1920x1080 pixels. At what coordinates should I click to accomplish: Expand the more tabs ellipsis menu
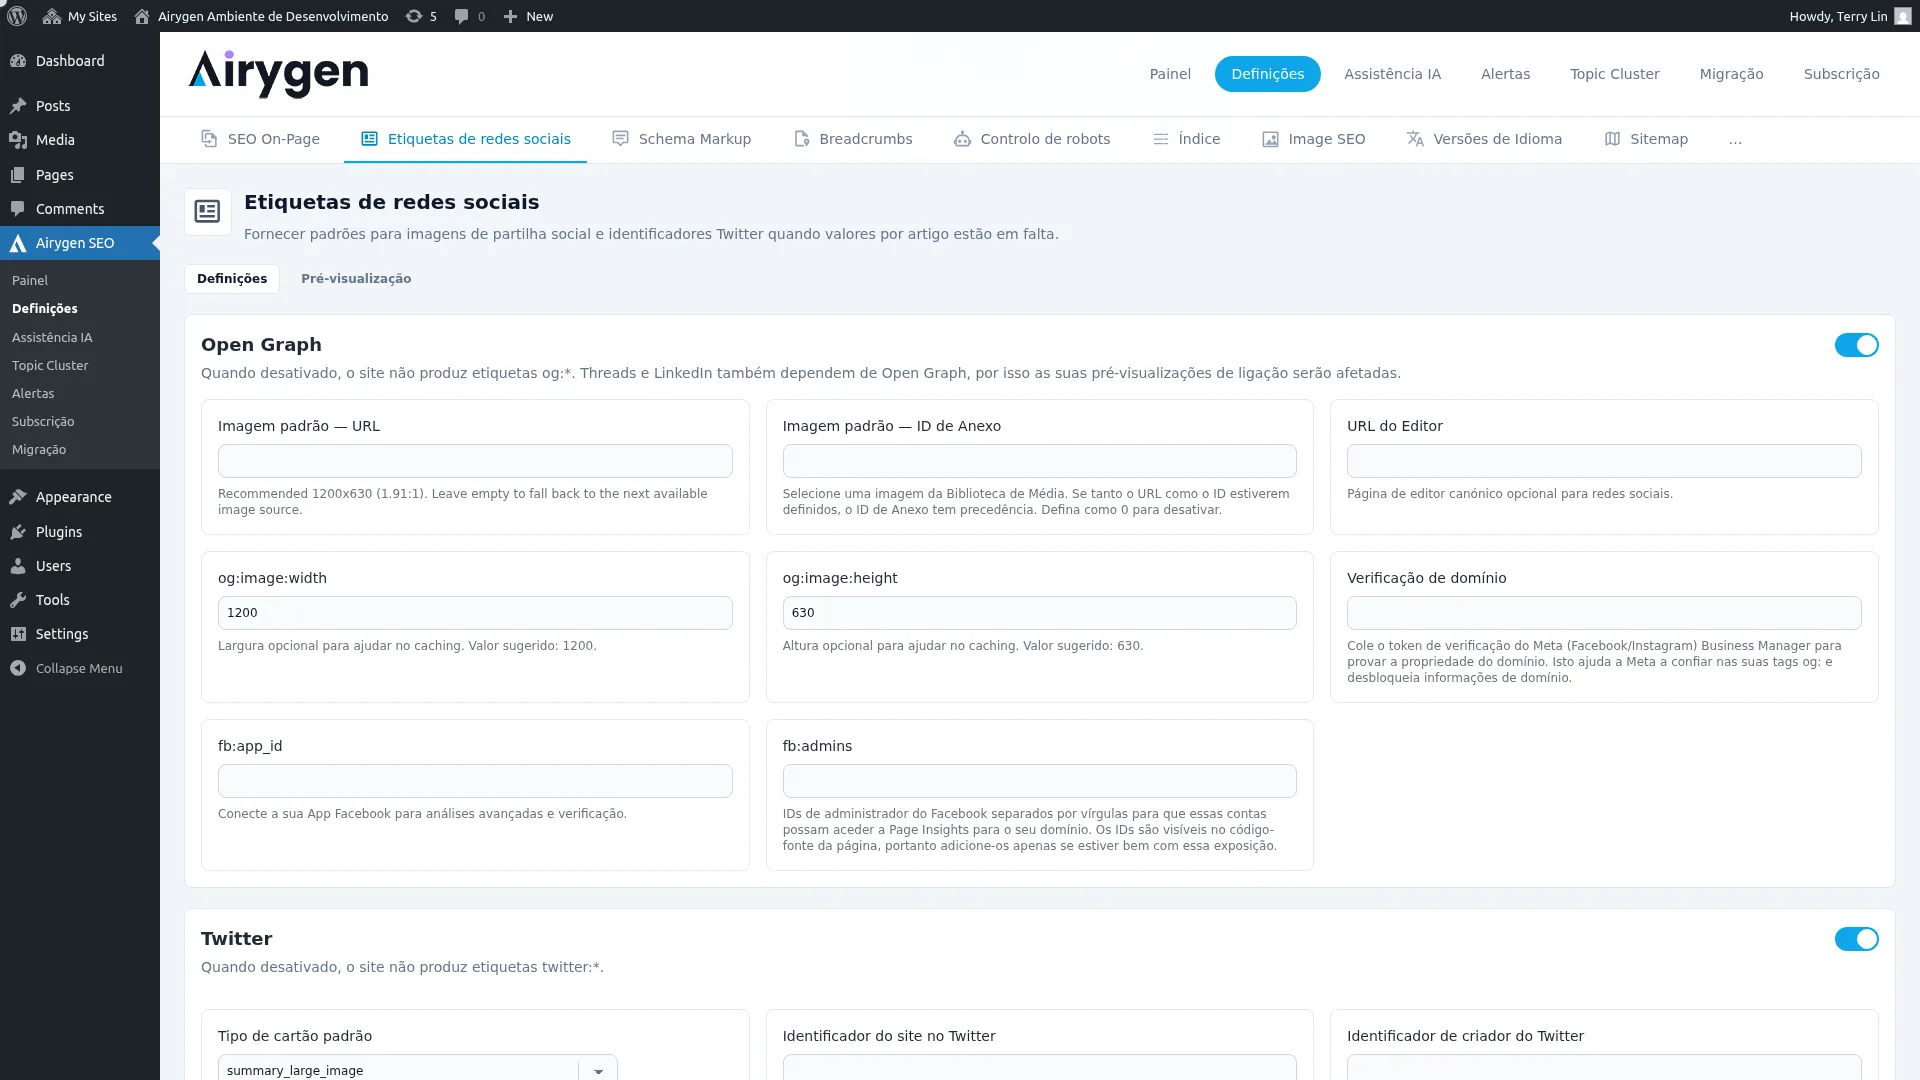coord(1735,140)
